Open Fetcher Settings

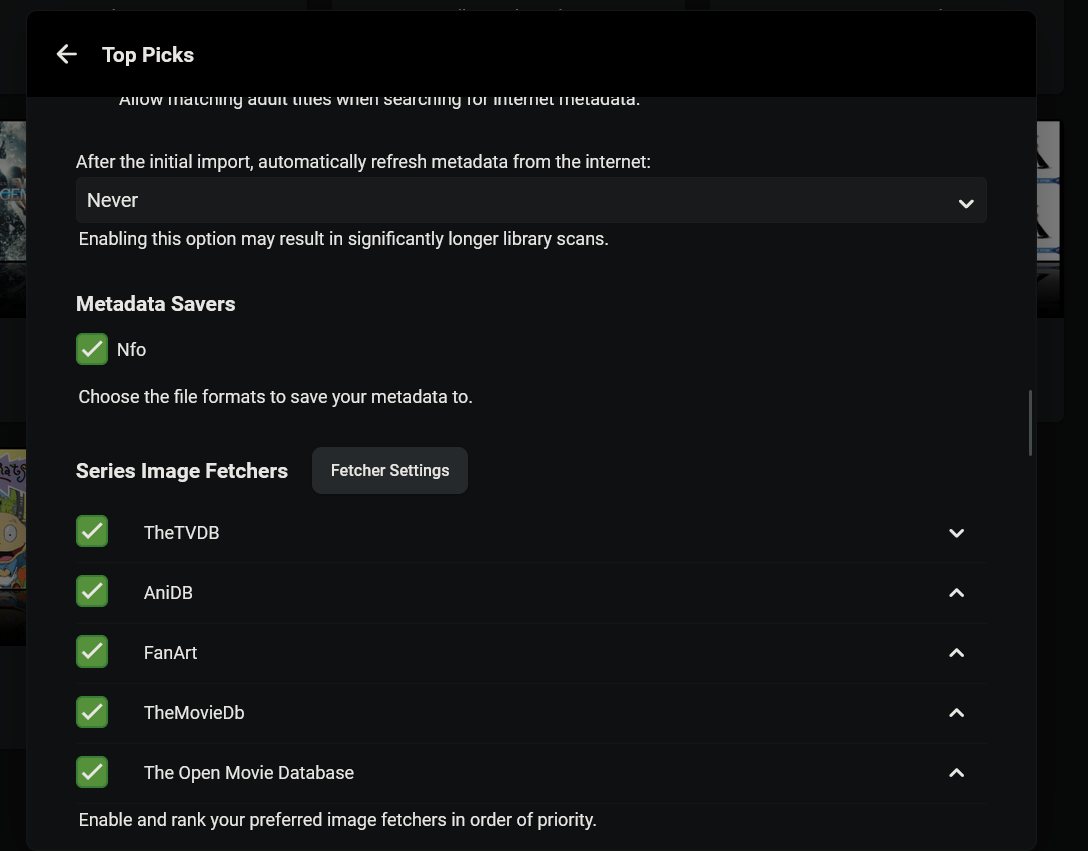[389, 470]
